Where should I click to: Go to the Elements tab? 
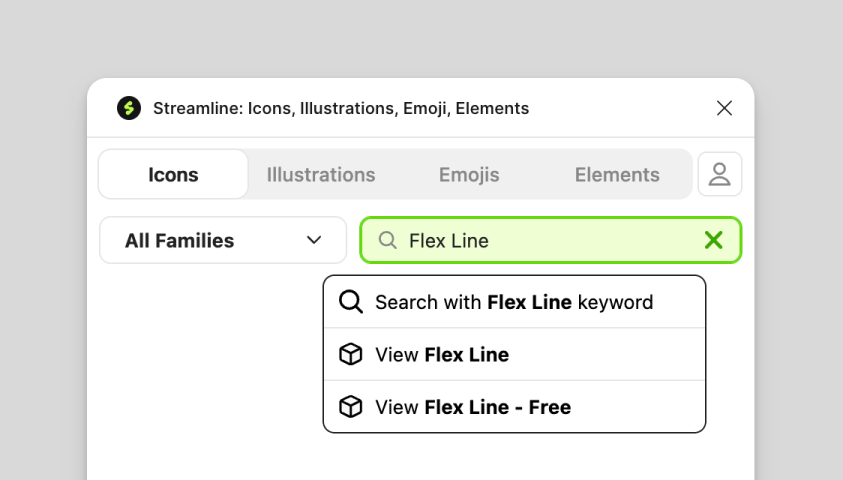point(617,175)
